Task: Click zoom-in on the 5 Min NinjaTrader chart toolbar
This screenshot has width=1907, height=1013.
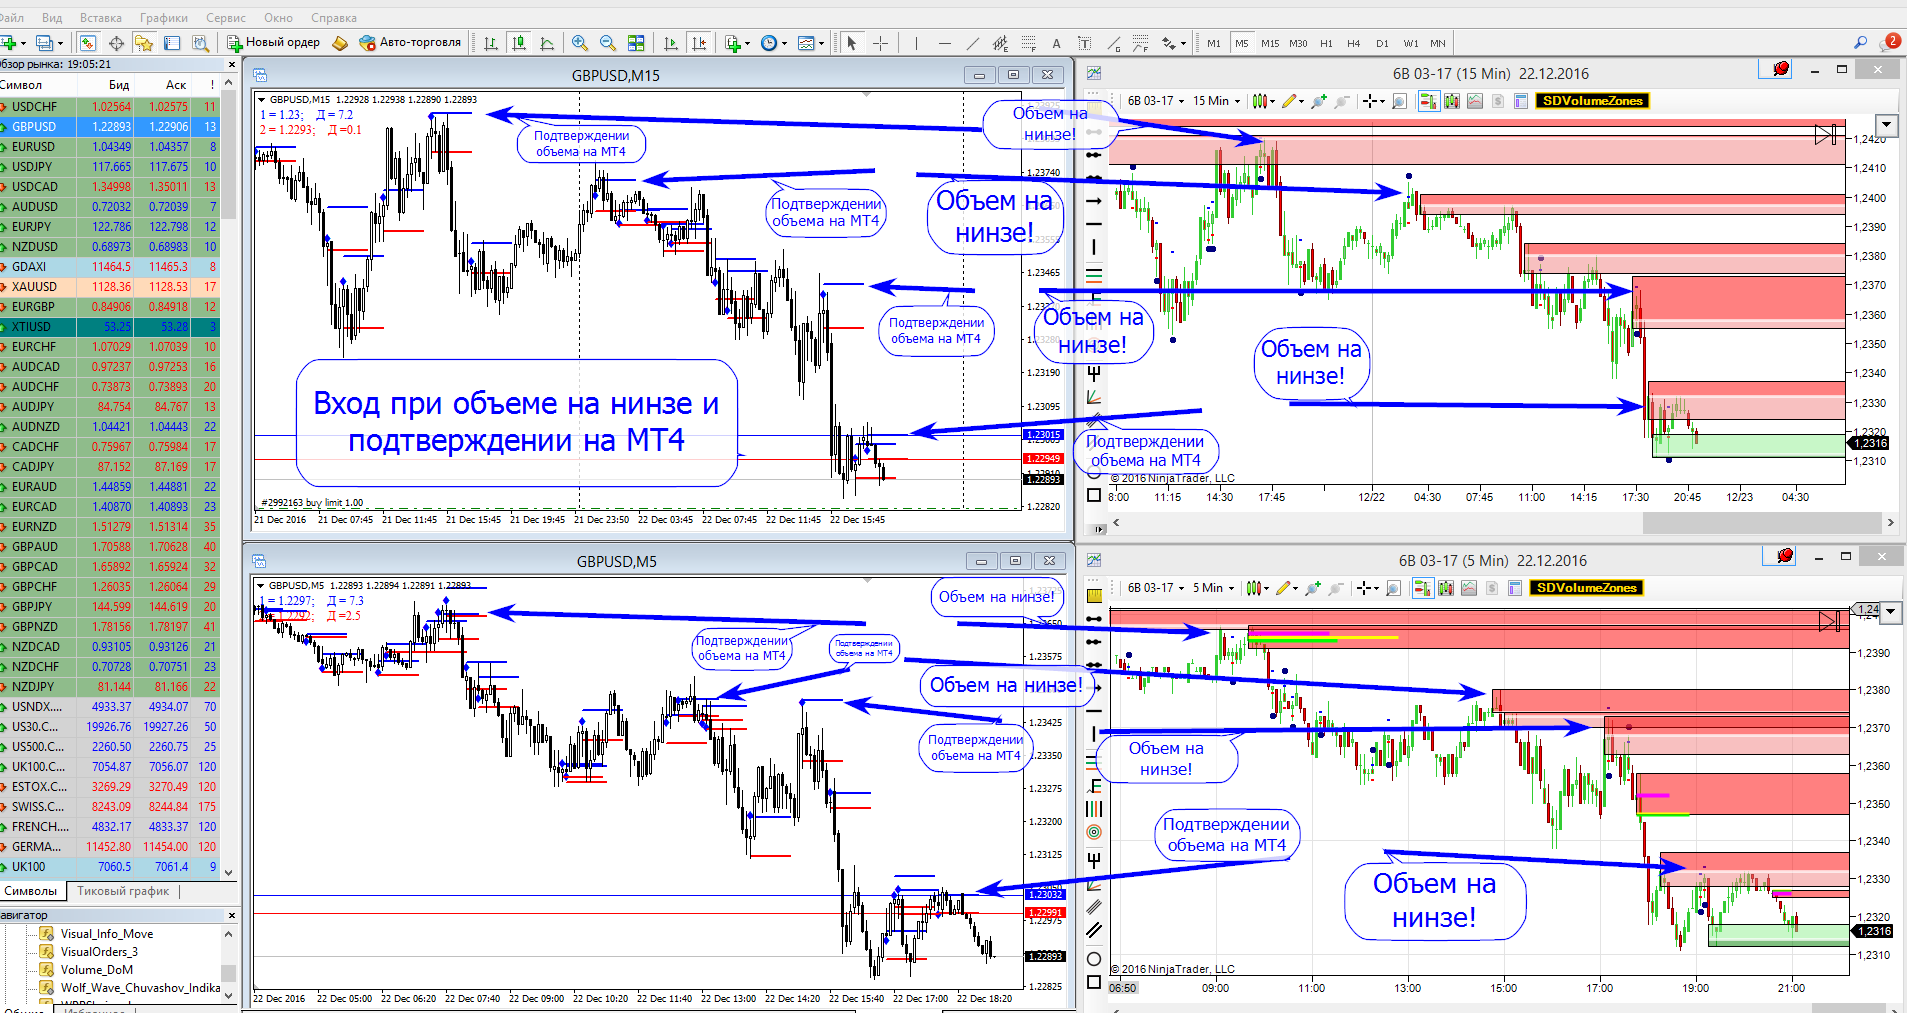Action: [x=1313, y=588]
